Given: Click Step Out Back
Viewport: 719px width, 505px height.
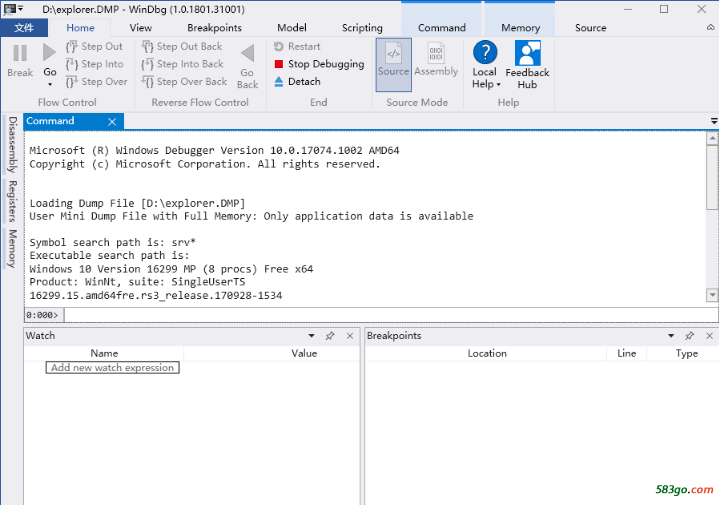Looking at the screenshot, I should pyautogui.click(x=182, y=46).
